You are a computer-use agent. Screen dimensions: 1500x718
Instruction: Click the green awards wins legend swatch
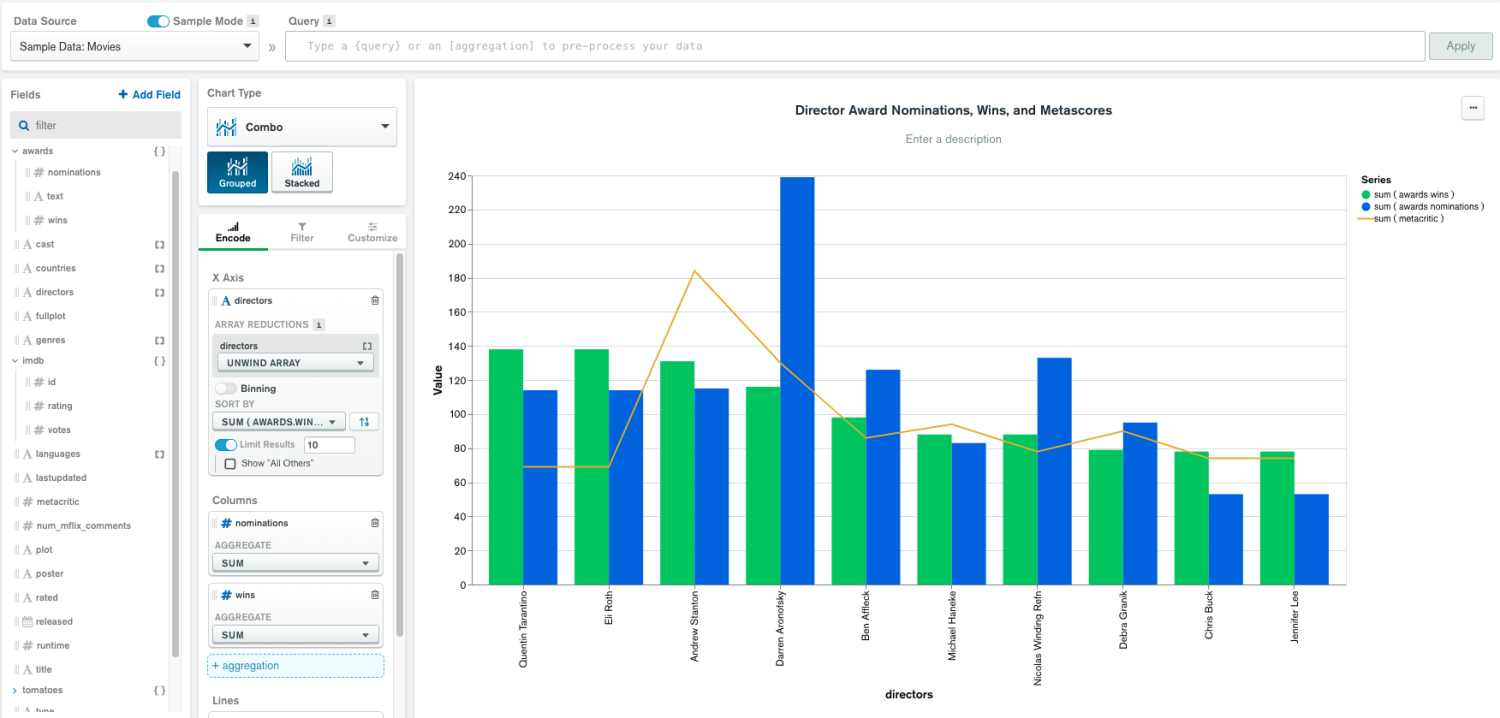[x=1366, y=194]
